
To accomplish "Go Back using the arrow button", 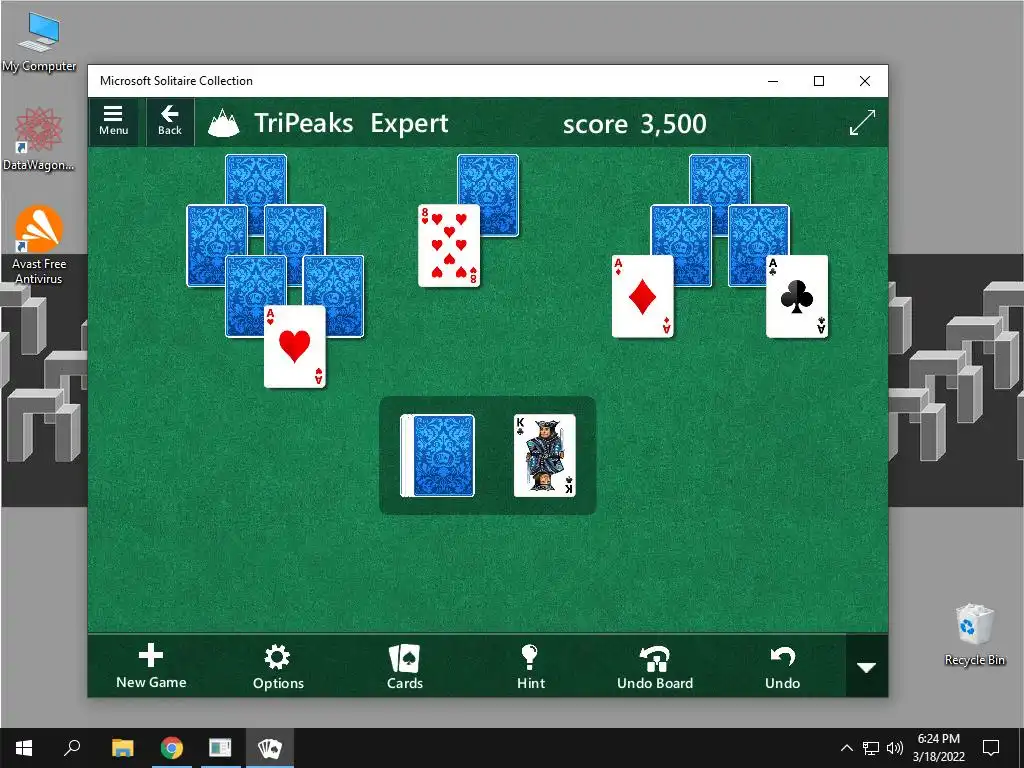I will (170, 121).
